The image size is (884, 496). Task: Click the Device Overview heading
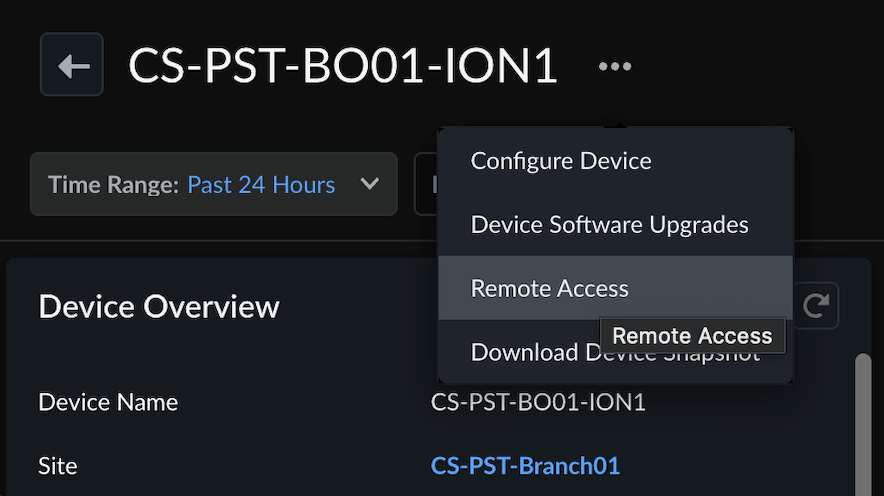(x=159, y=306)
